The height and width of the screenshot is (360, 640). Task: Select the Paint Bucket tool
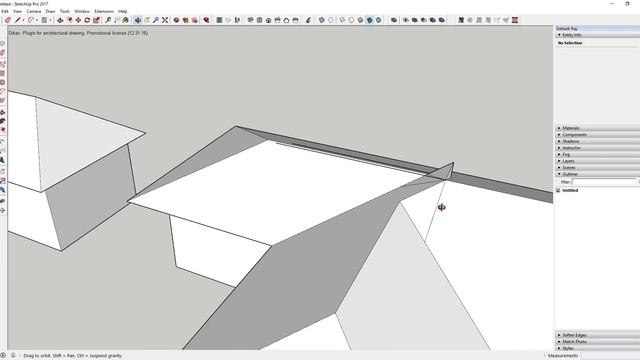[126, 20]
